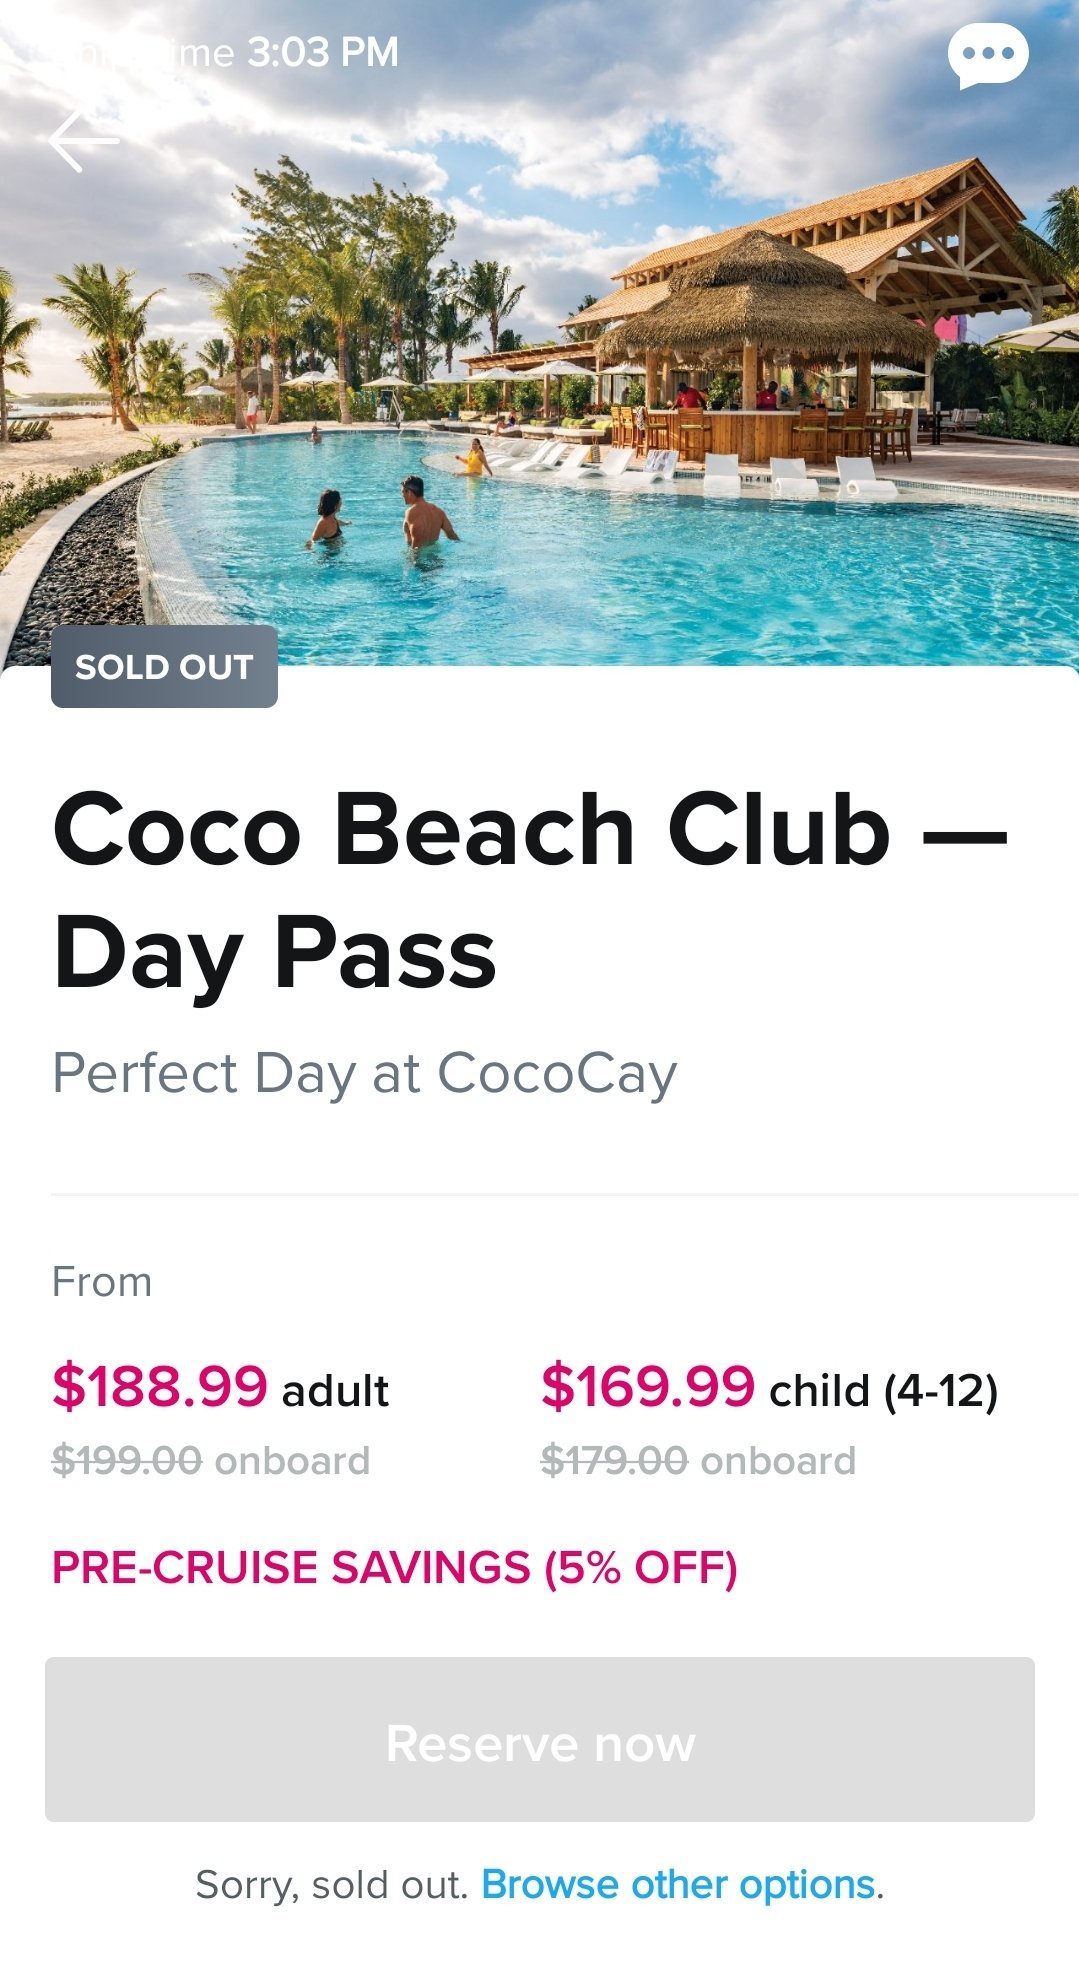This screenshot has width=1079, height=1968.
Task: Tap the back arrow icon
Action: tap(84, 140)
